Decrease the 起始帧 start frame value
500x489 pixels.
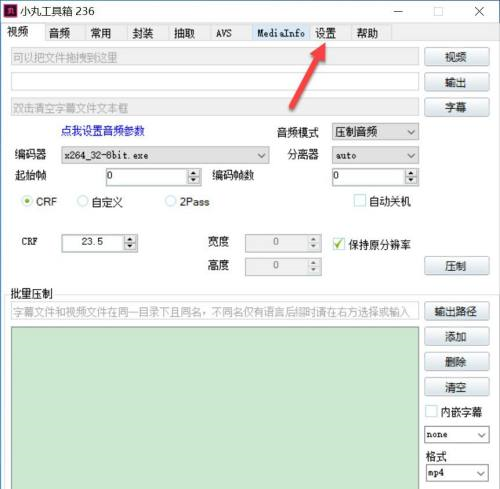coord(193,180)
